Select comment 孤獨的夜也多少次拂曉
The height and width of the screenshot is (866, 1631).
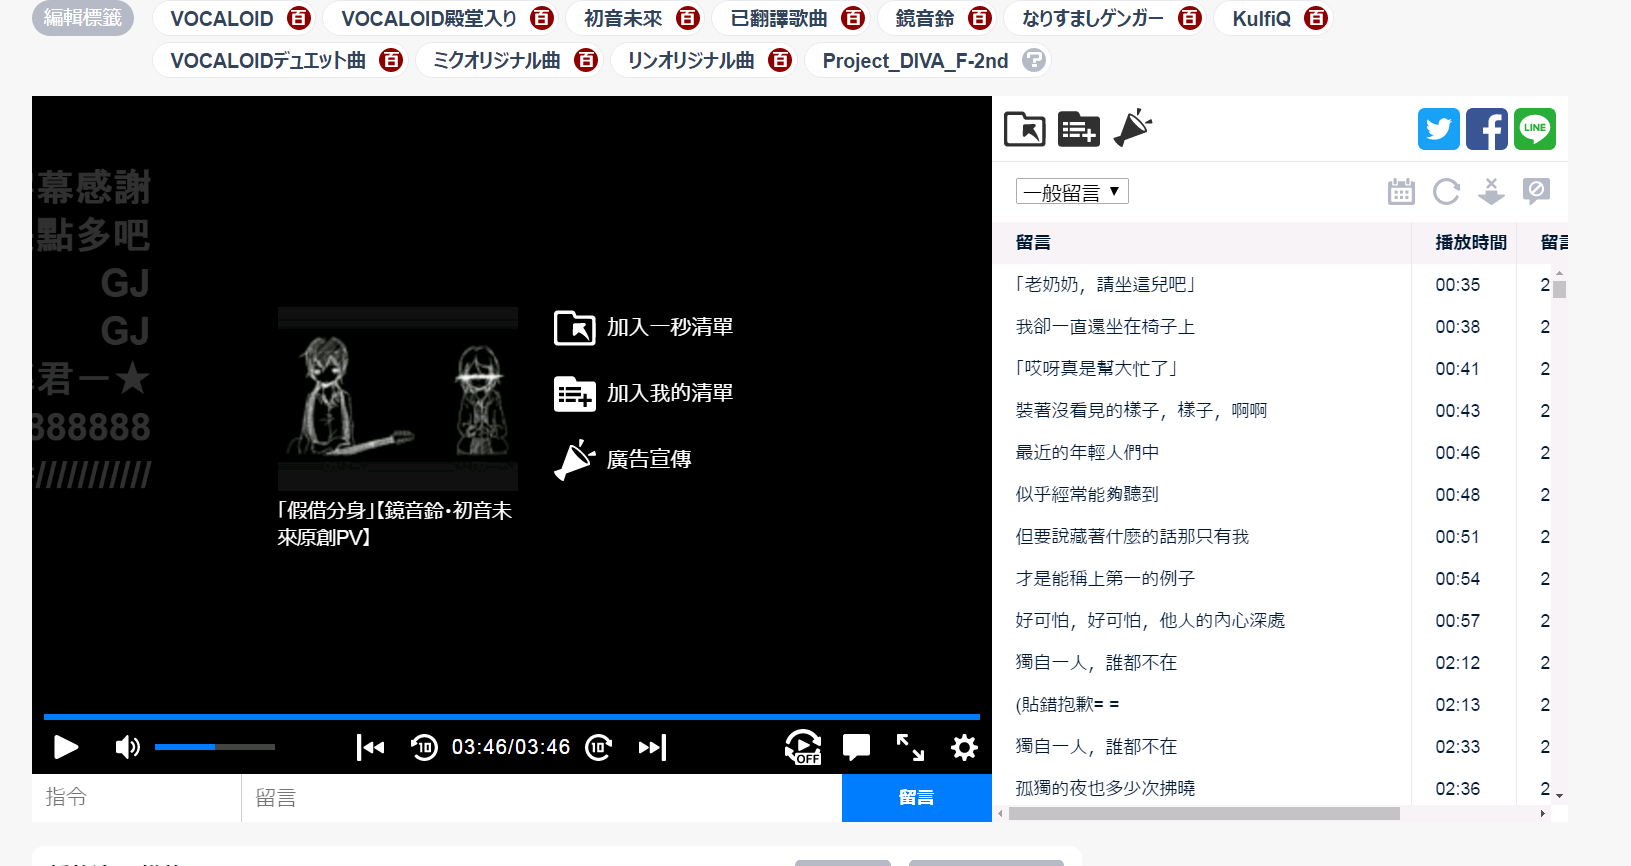tap(1105, 789)
